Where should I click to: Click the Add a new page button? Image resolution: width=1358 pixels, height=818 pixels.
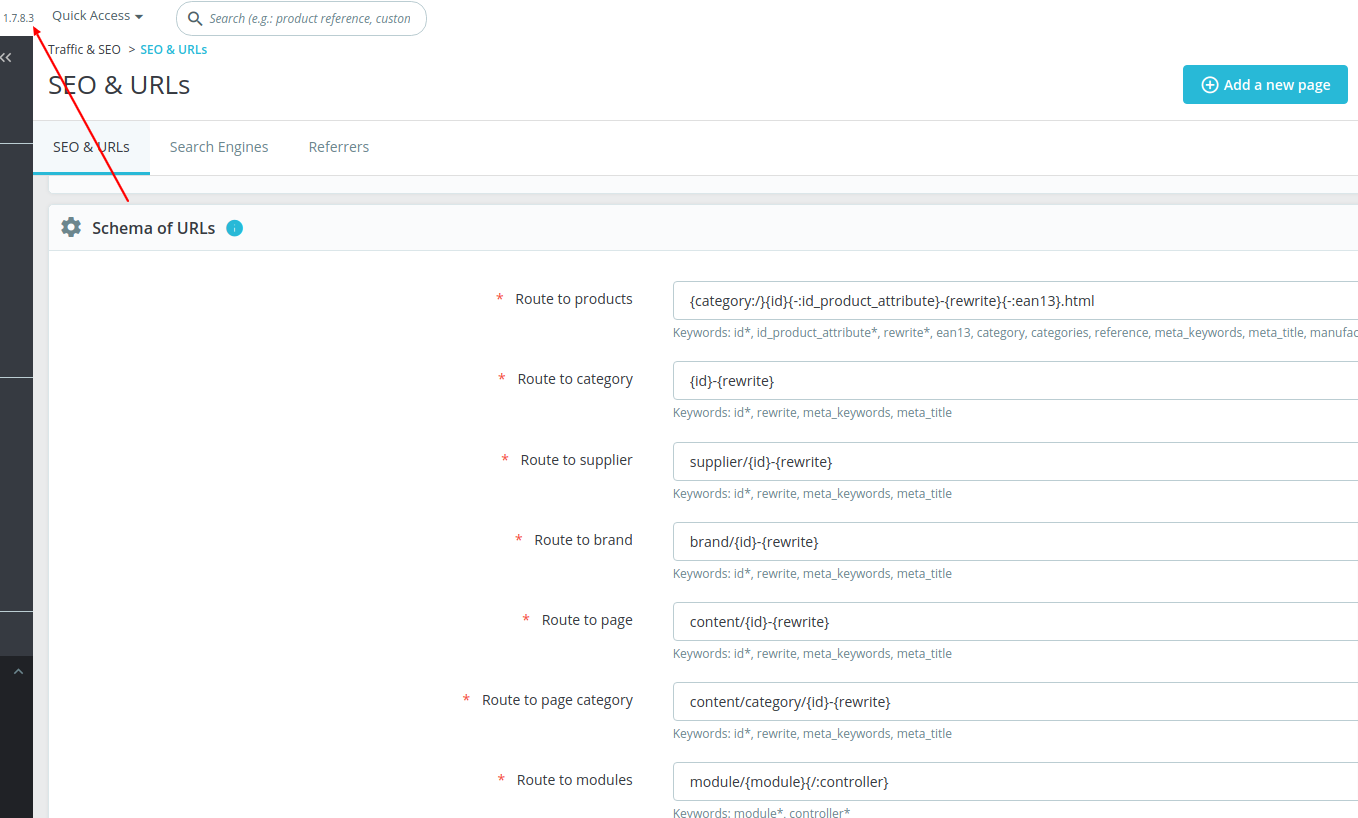1265,84
